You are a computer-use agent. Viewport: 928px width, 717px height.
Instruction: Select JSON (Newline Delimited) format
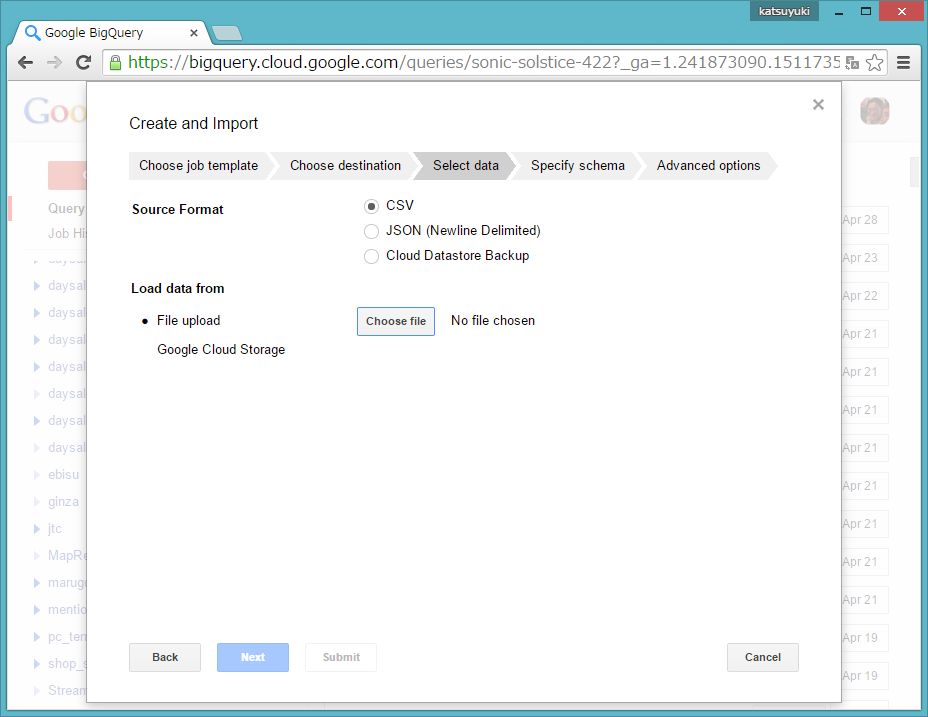[x=371, y=231]
